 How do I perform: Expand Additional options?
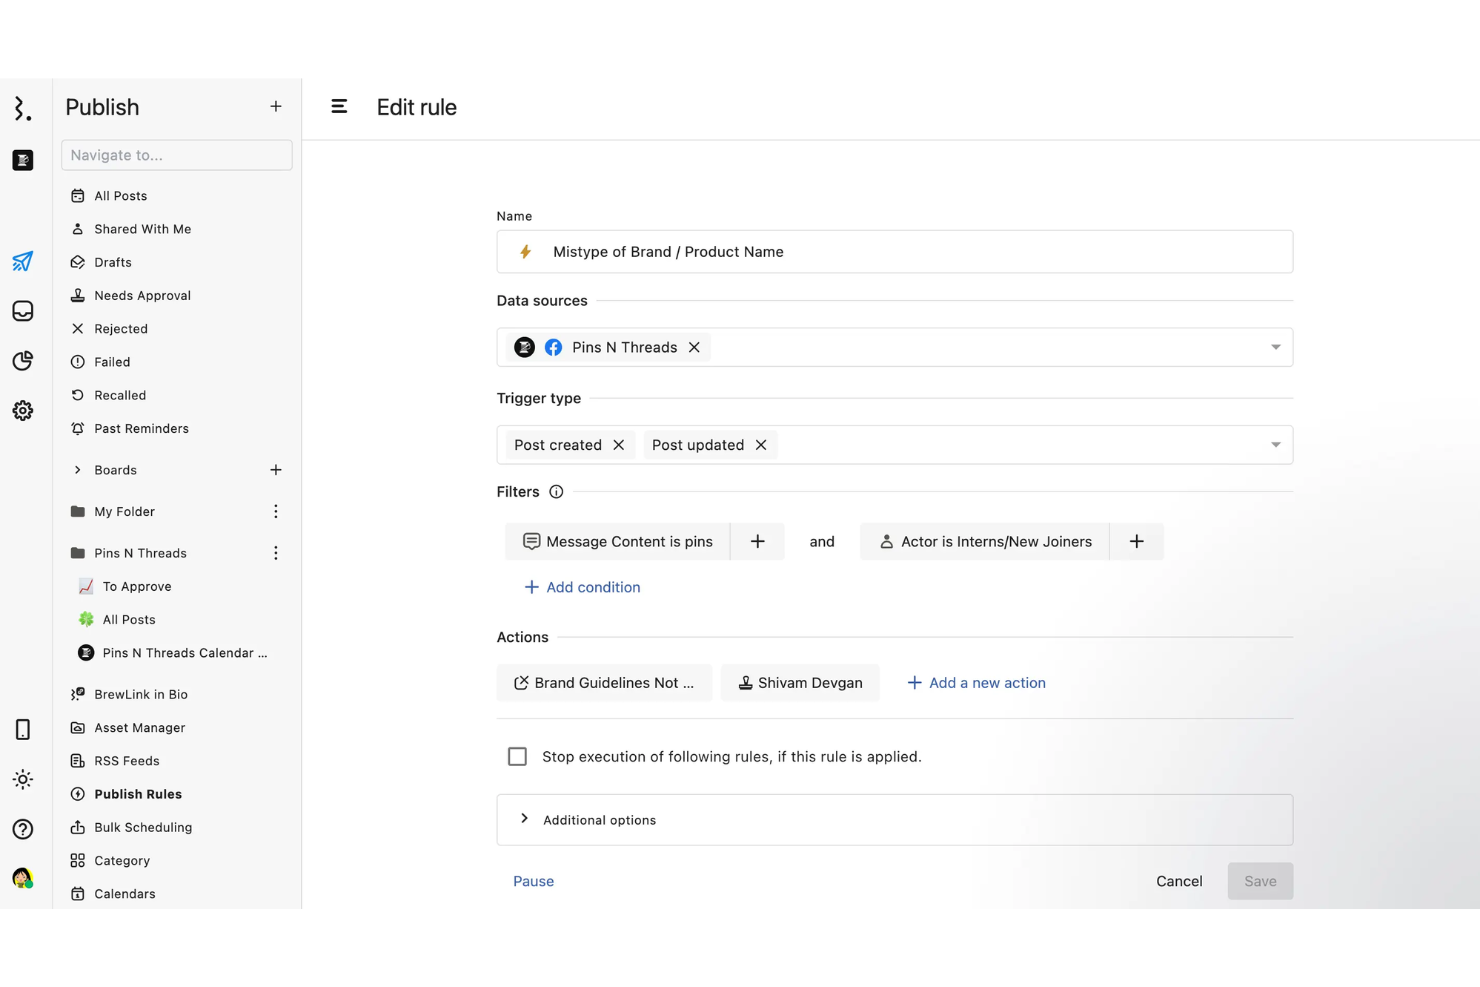pos(894,820)
